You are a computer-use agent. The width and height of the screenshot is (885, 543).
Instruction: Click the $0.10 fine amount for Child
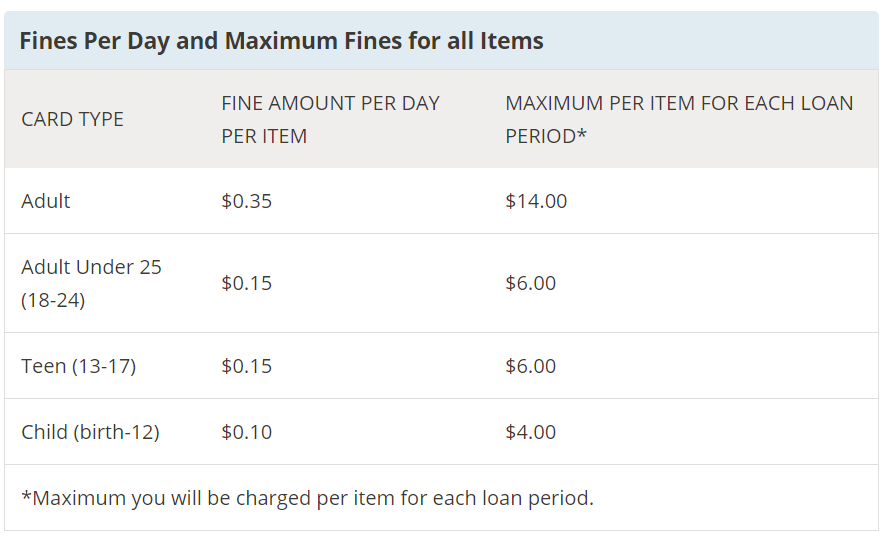247,432
